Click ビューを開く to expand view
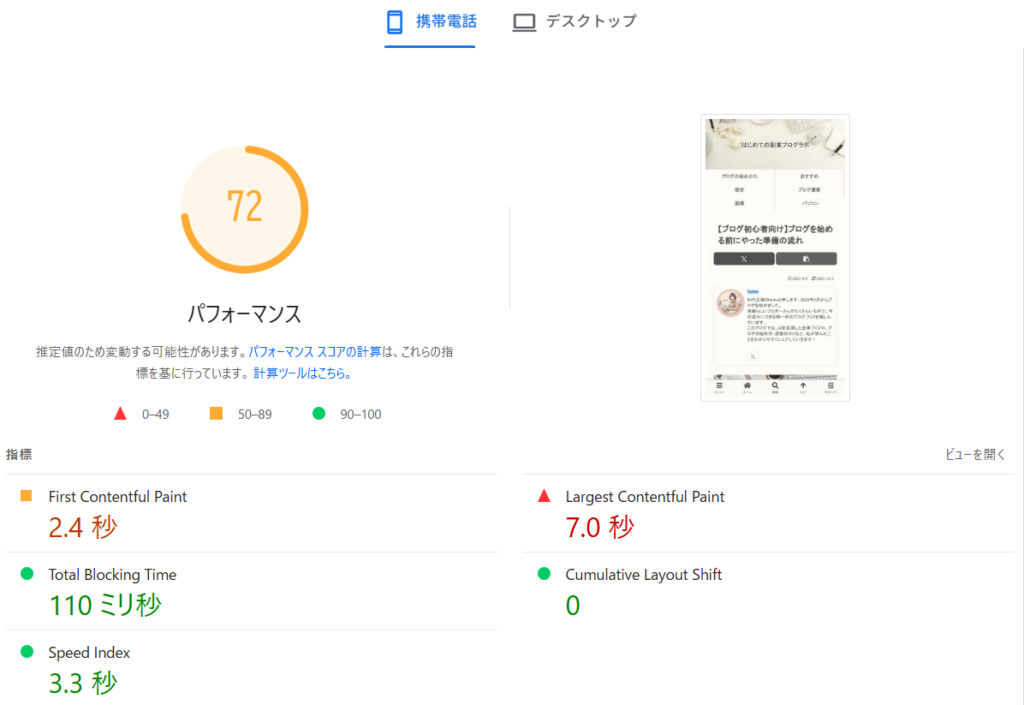Screen dimensions: 1024x705 (x=975, y=454)
